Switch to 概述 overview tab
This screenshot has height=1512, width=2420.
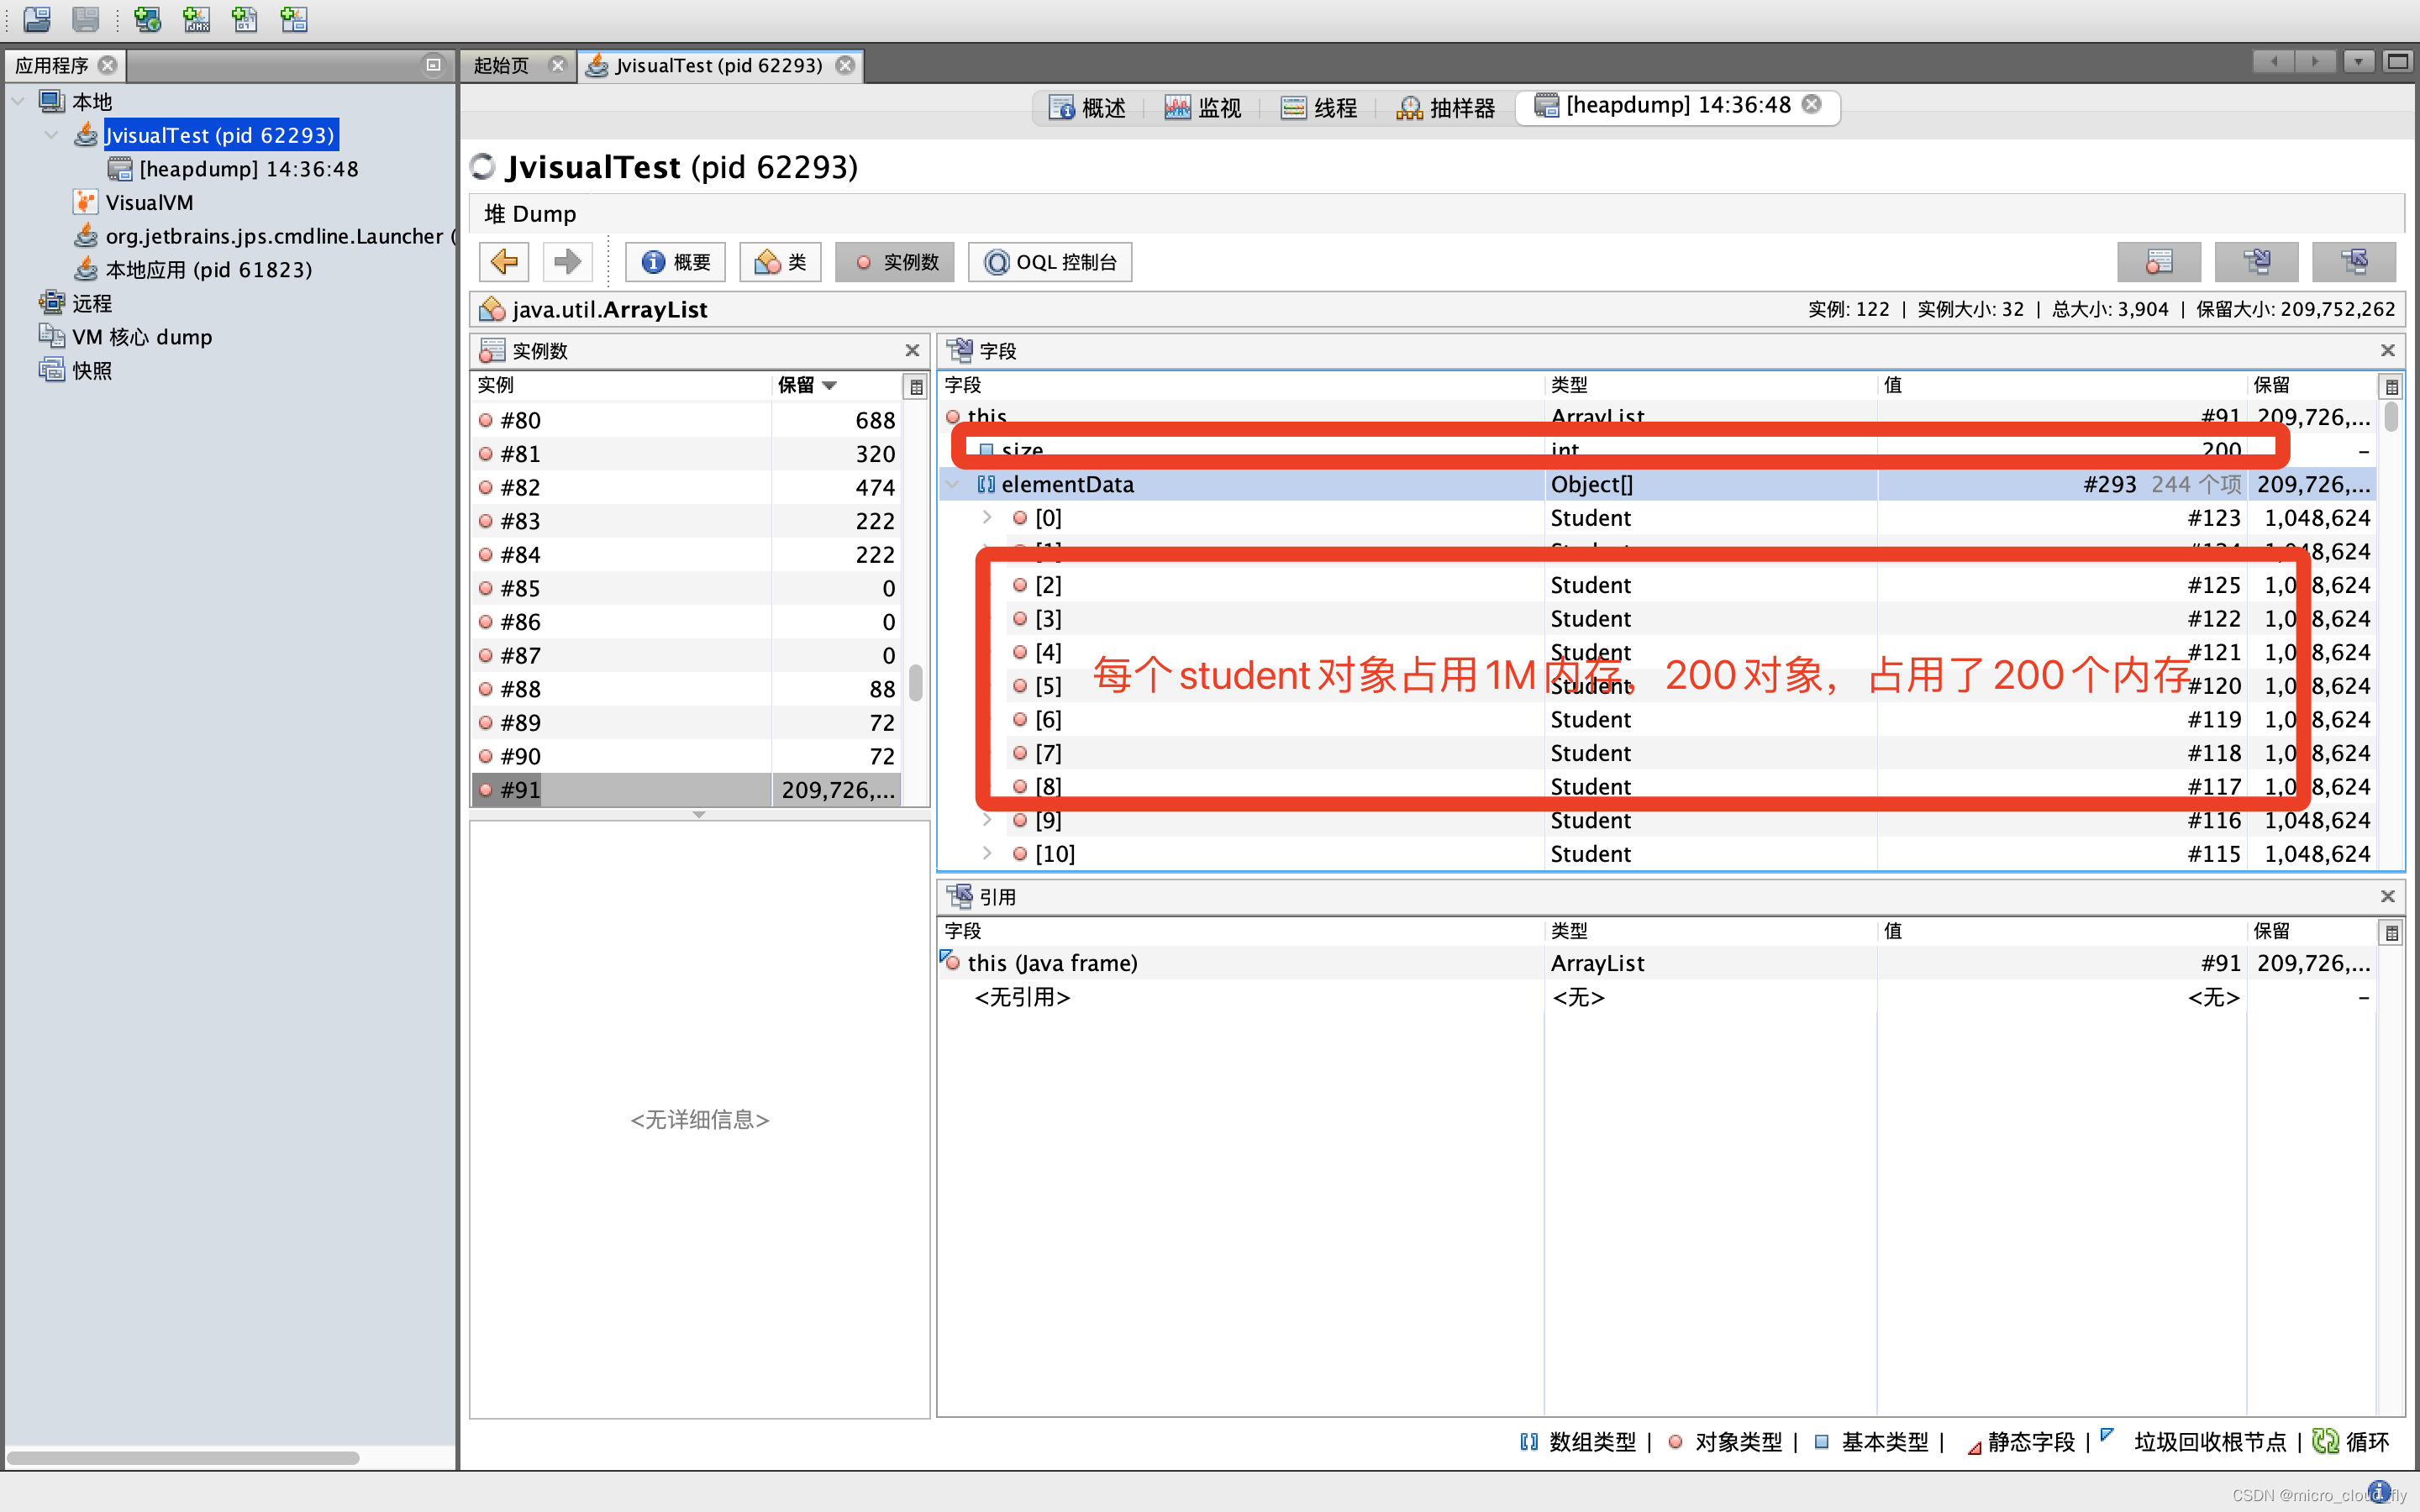pos(1087,107)
